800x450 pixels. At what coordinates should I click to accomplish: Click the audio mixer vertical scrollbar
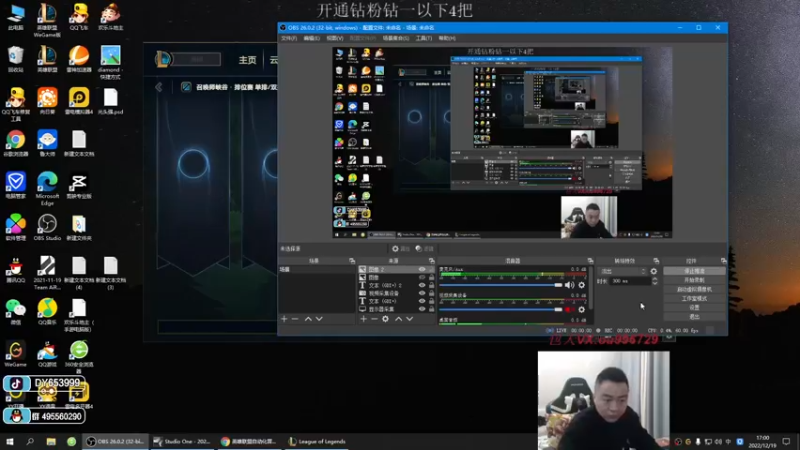[591, 288]
